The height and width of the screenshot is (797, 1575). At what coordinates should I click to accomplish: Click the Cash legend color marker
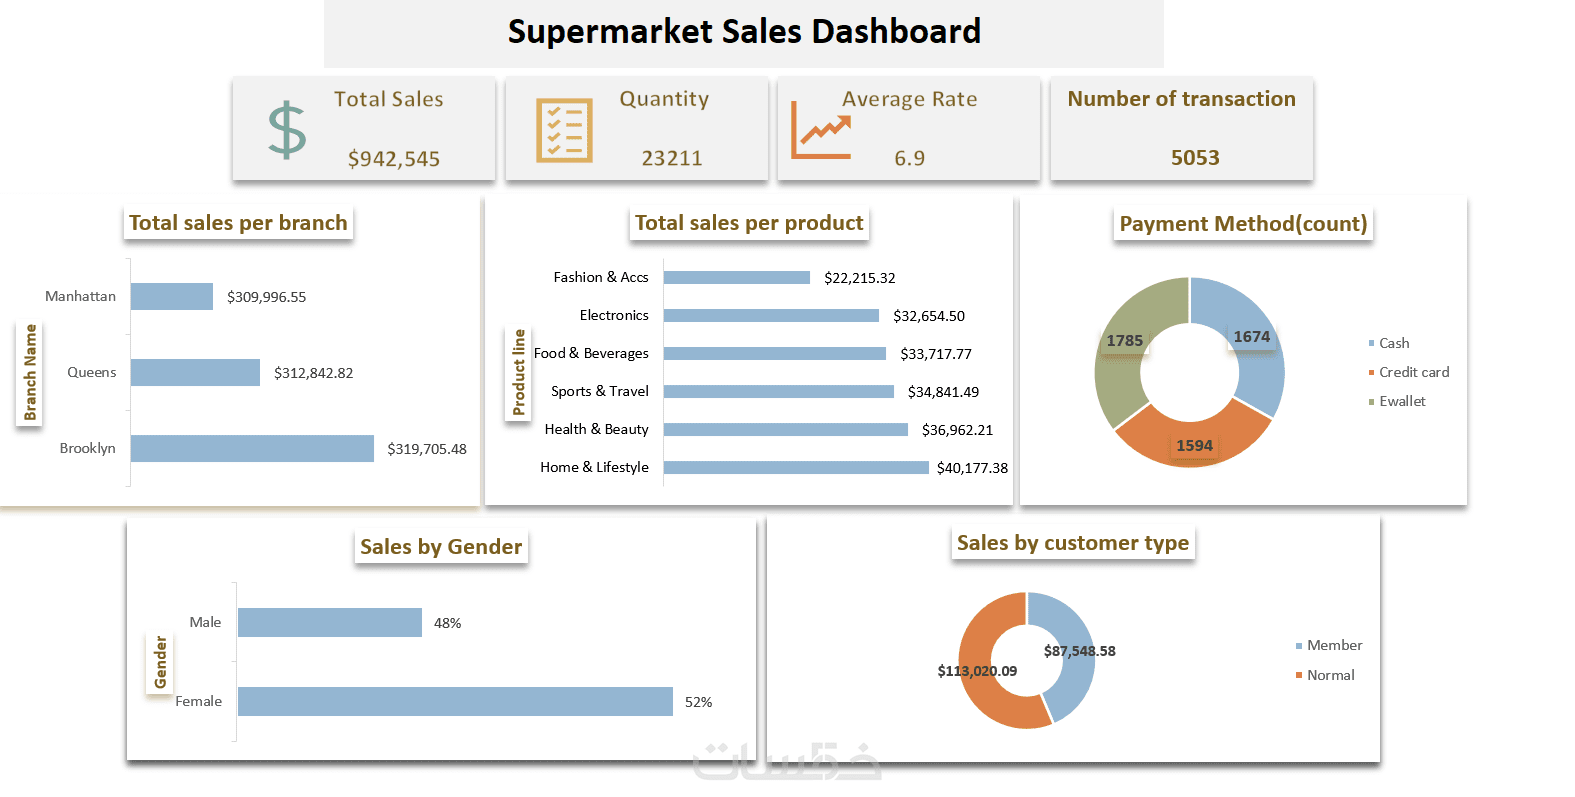click(x=1372, y=343)
